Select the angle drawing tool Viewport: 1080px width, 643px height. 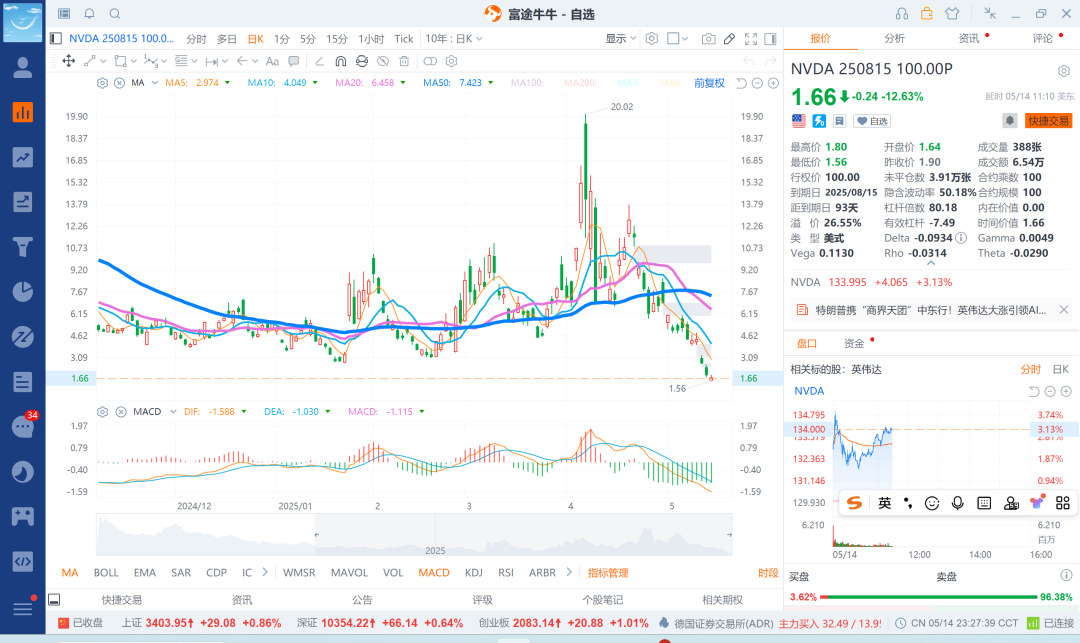pyautogui.click(x=320, y=61)
